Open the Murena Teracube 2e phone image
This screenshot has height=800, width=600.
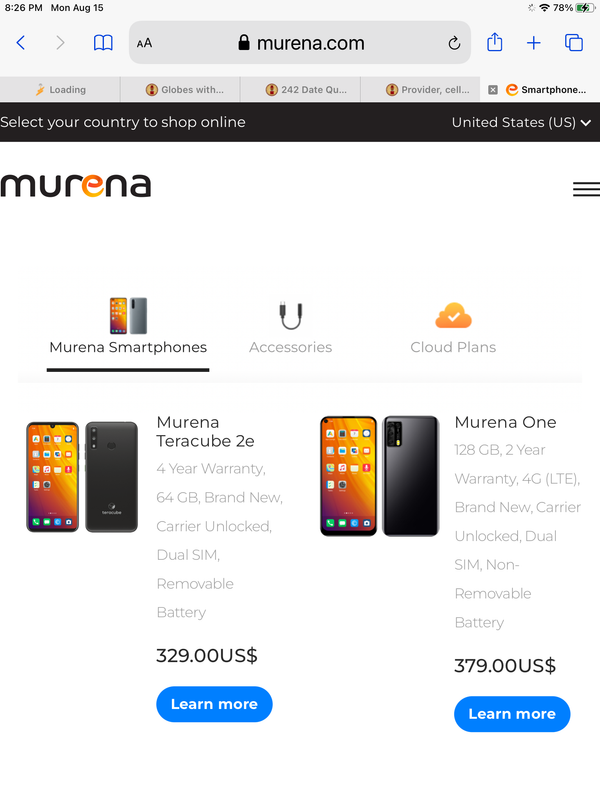coord(82,477)
